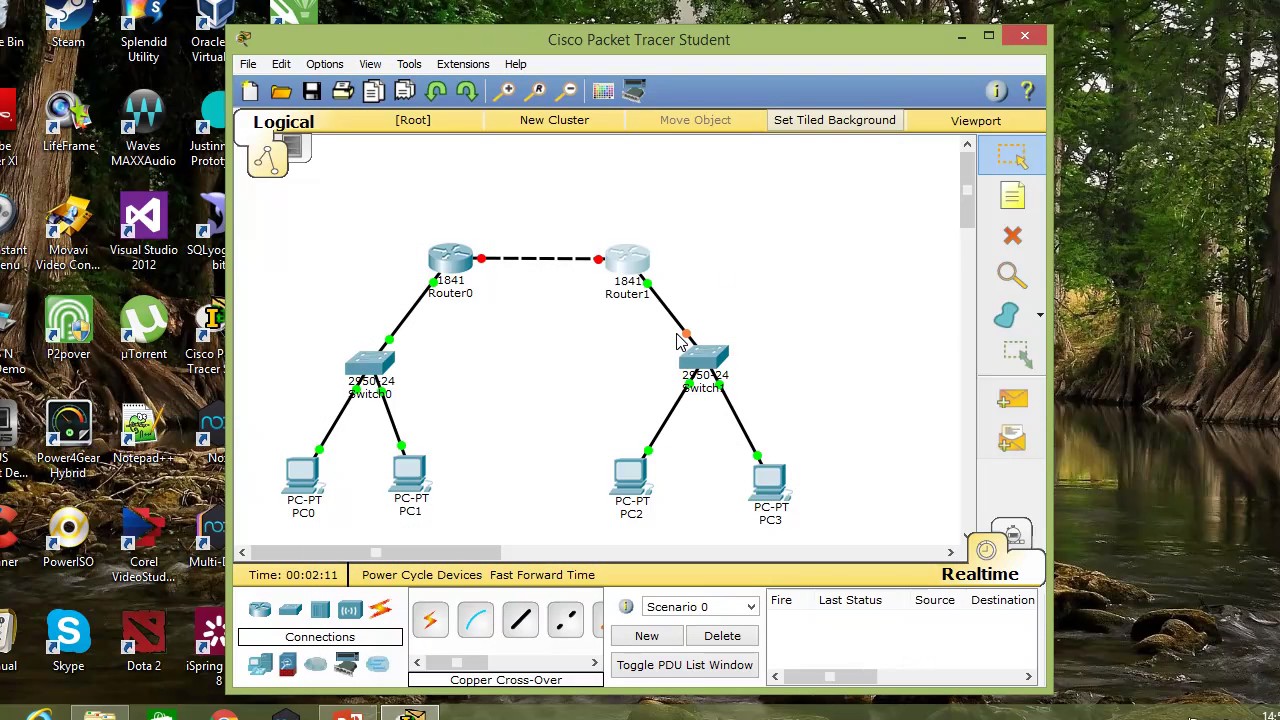The width and height of the screenshot is (1280, 720).
Task: Click the Paste toolbar icon
Action: 405,92
